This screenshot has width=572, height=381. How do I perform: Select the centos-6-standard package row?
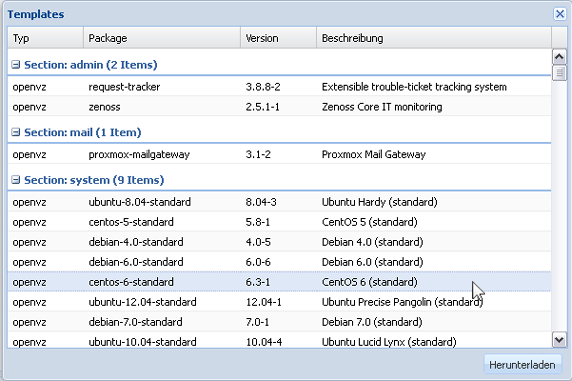[x=279, y=282]
